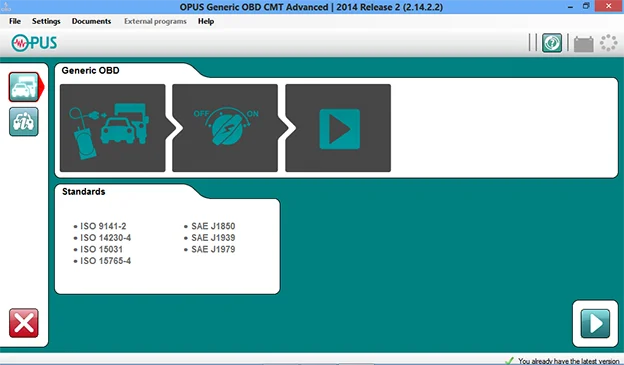The height and width of the screenshot is (365, 624).
Task: Open the help question mark toolbar icon
Action: (552, 43)
